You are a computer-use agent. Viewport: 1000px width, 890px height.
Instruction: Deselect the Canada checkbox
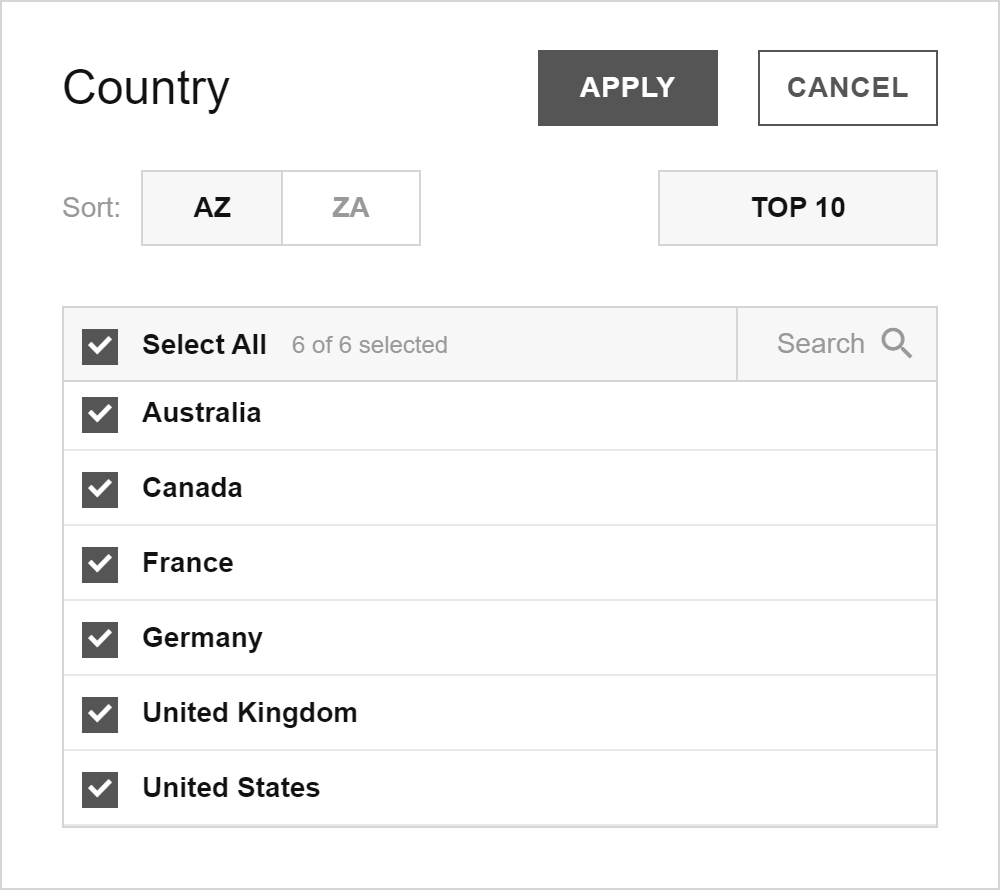point(100,489)
